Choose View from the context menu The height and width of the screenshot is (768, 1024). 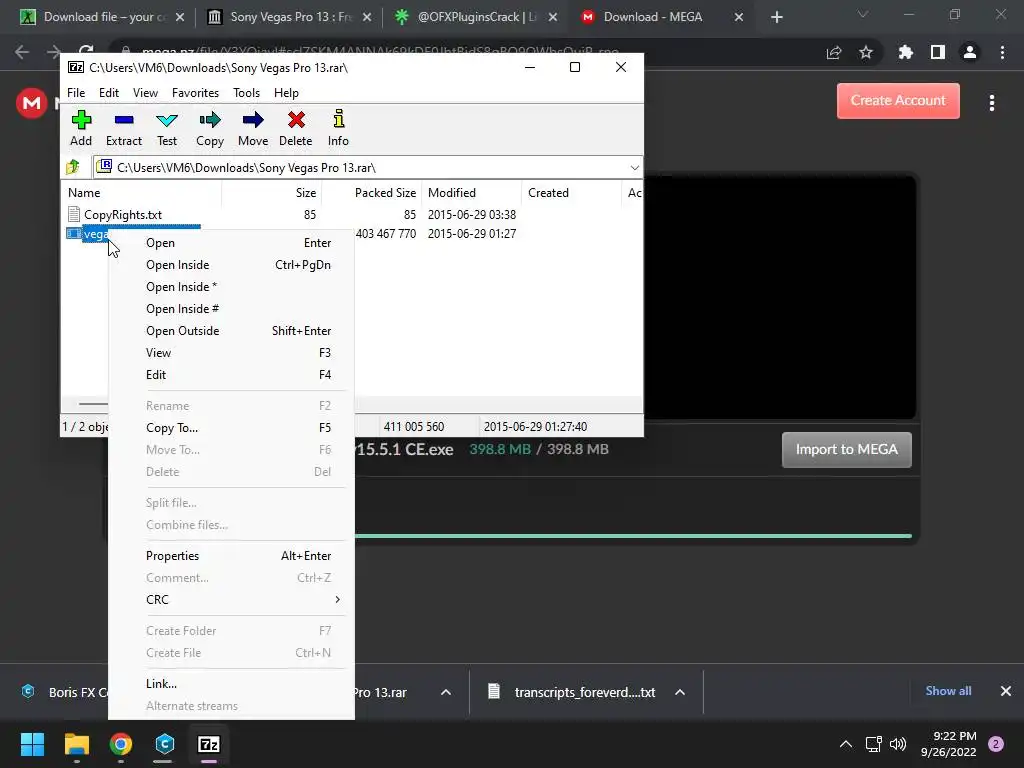point(231,353)
